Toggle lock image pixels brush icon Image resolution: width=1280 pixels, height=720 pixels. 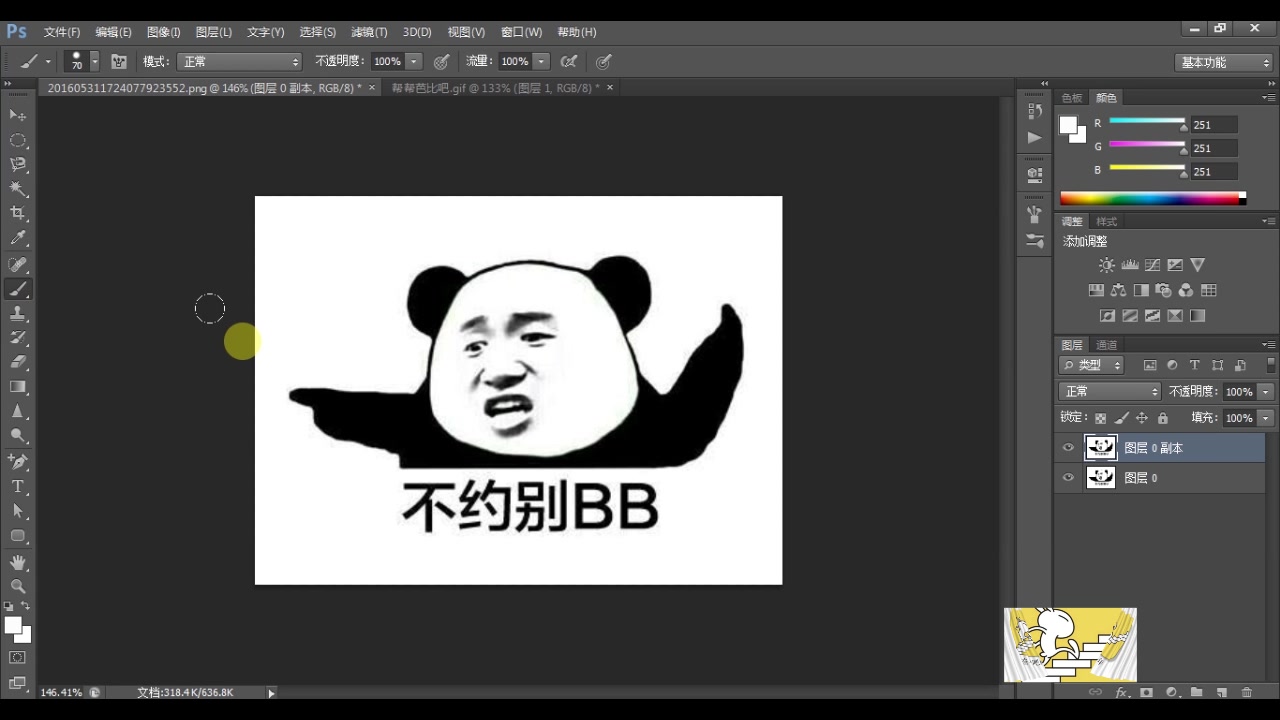1122,418
